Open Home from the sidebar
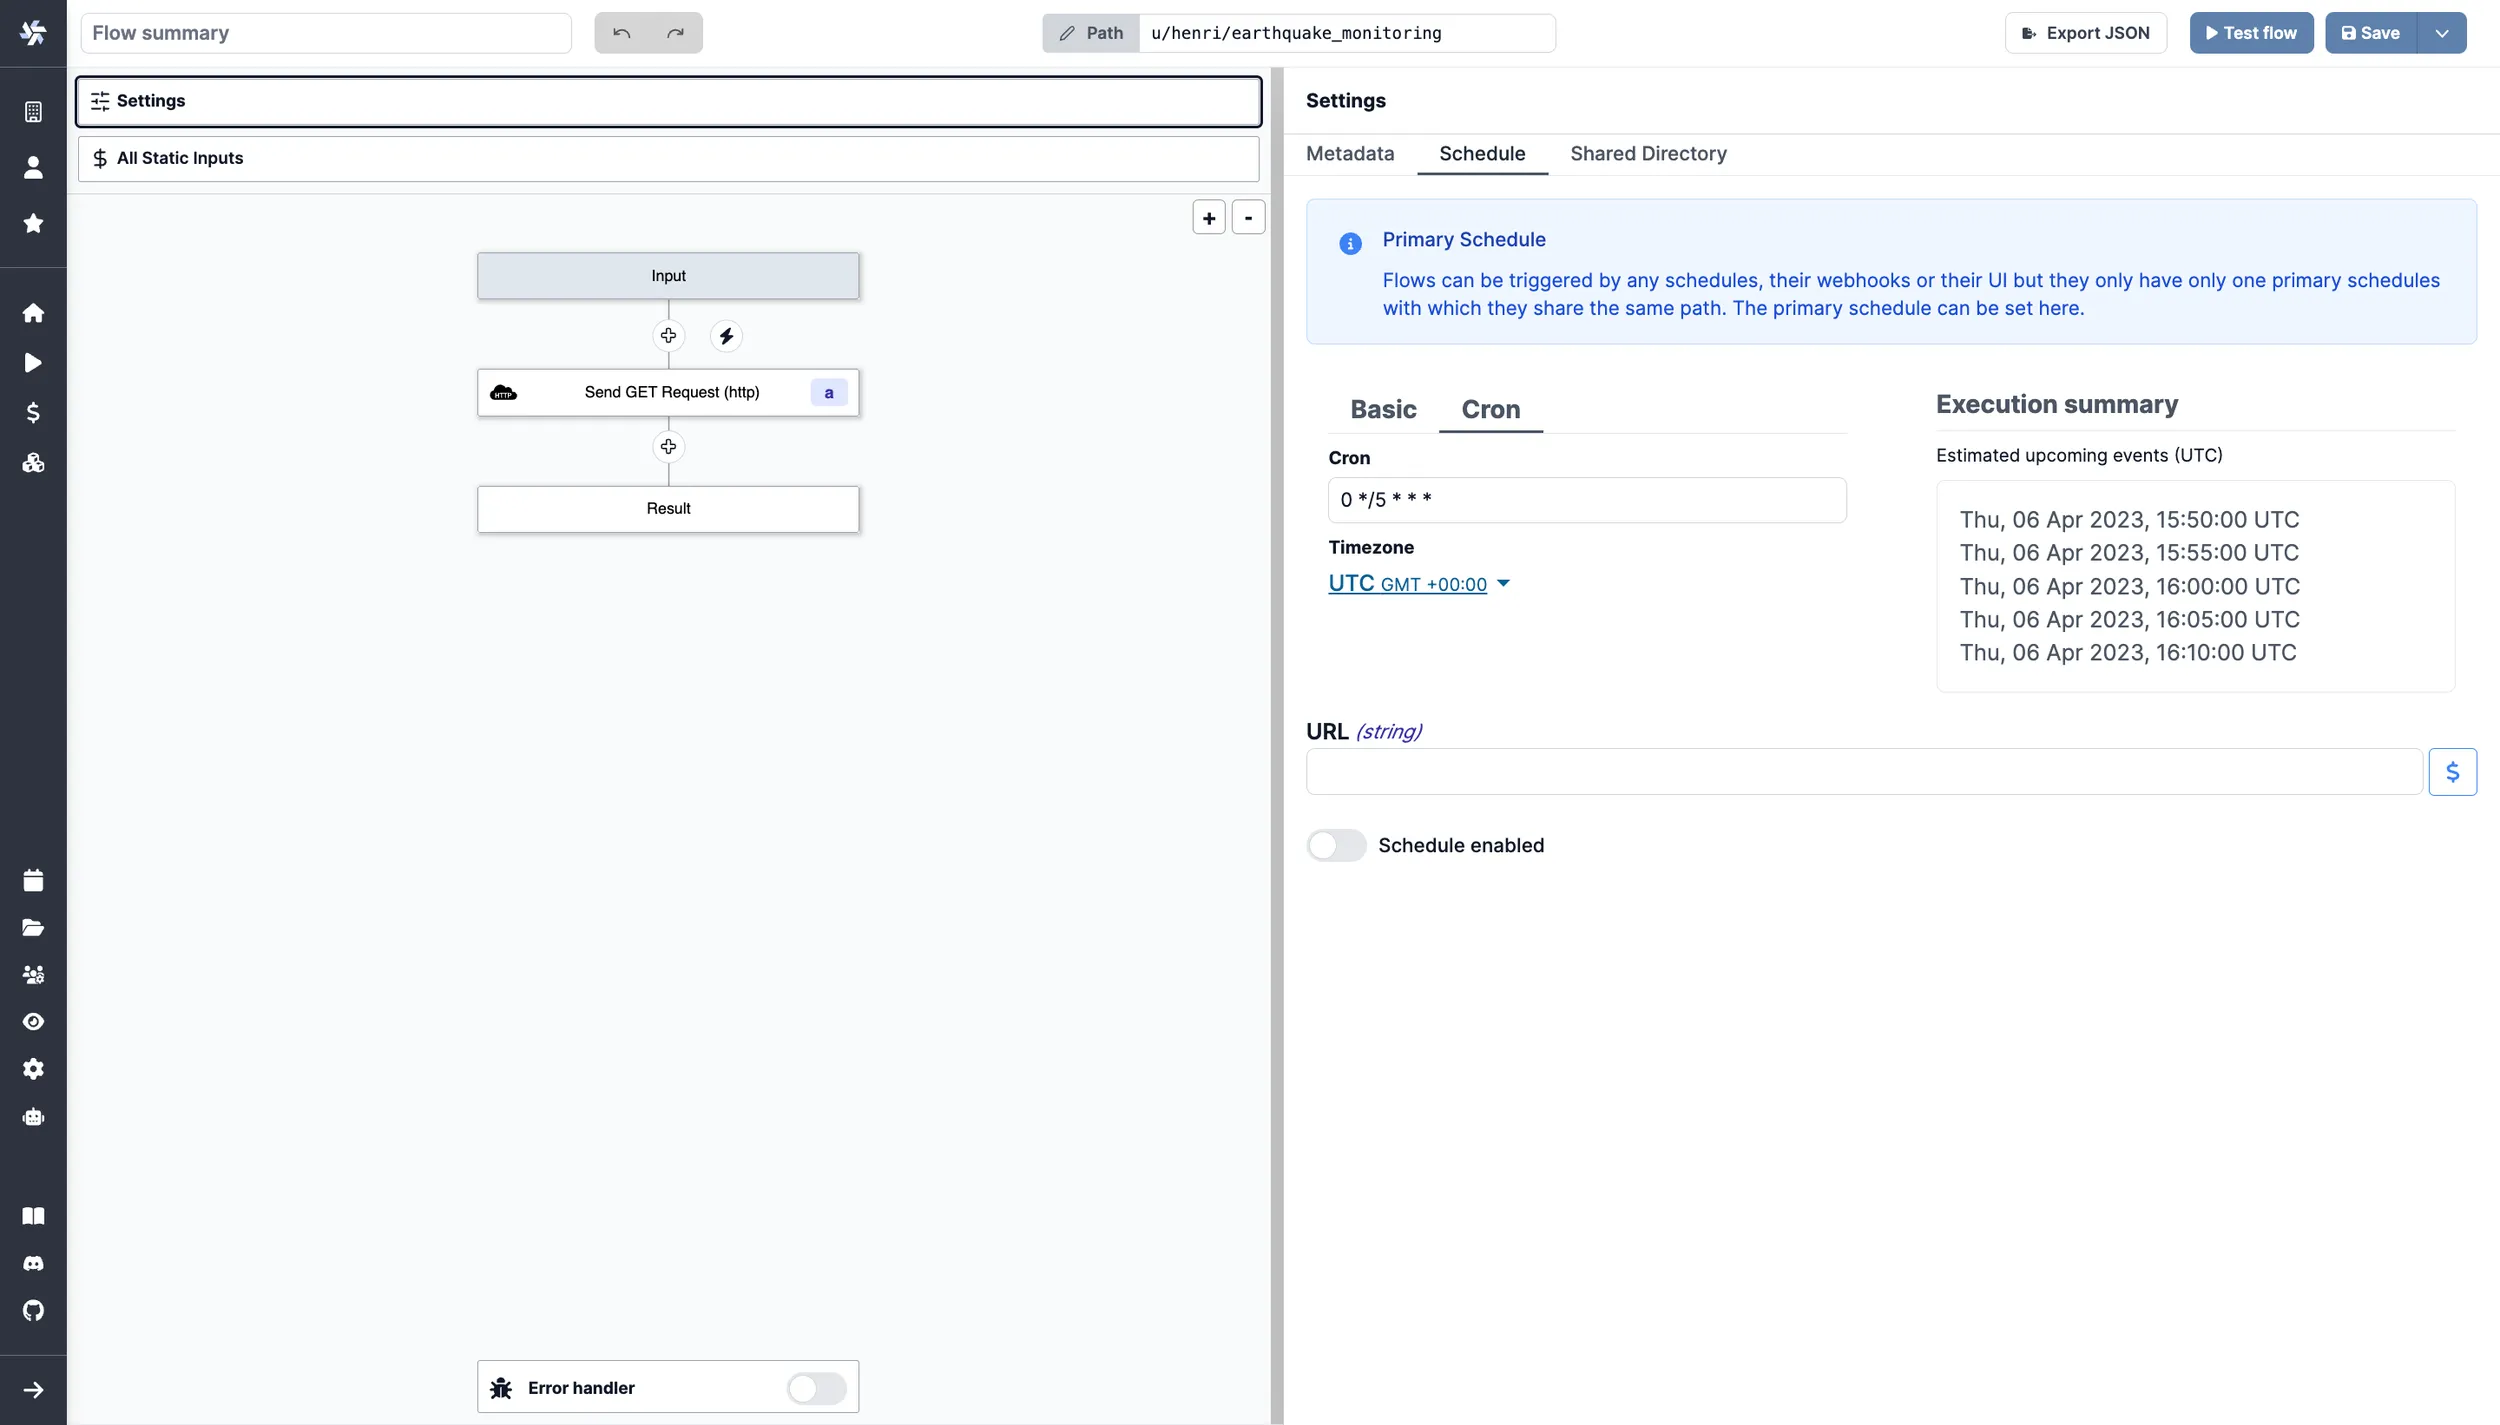The width and height of the screenshot is (2500, 1425). click(x=33, y=313)
